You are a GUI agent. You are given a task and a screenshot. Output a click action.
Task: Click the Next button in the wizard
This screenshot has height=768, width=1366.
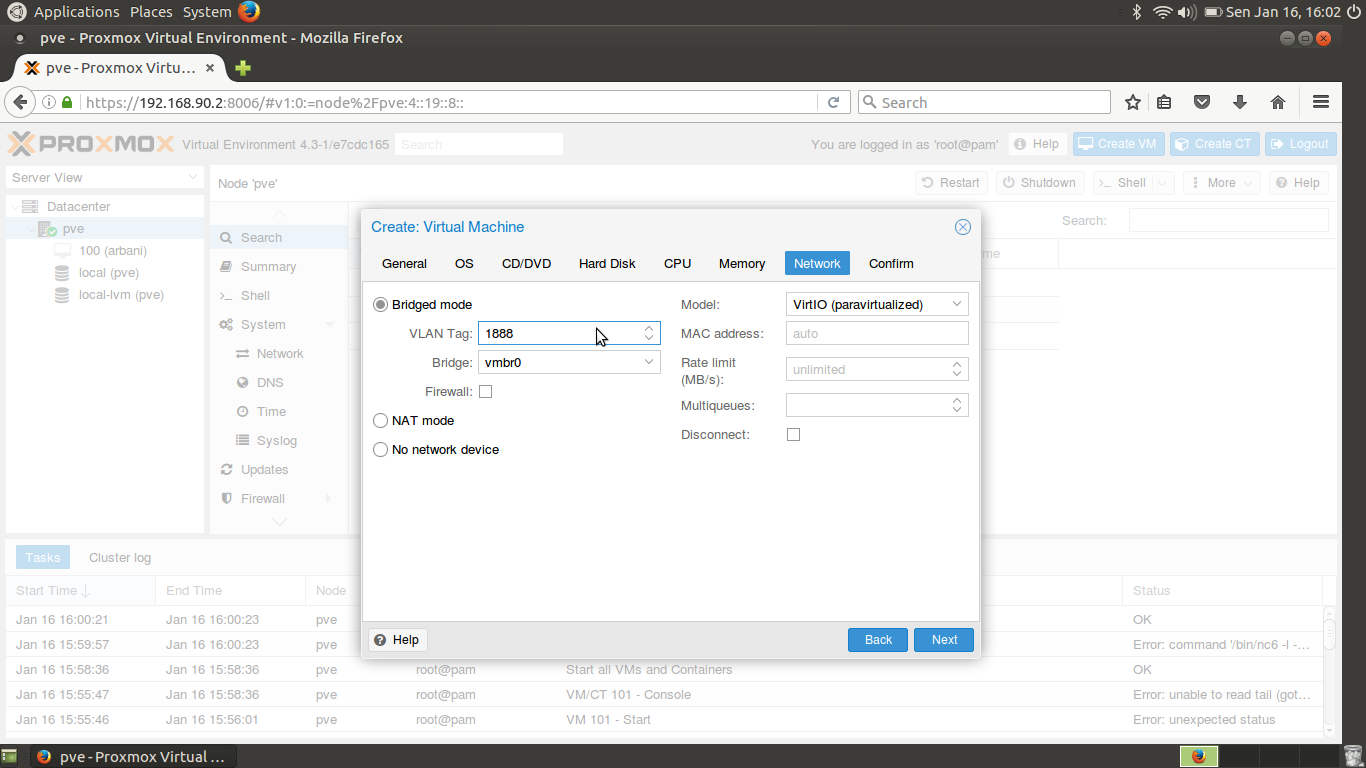tap(944, 640)
